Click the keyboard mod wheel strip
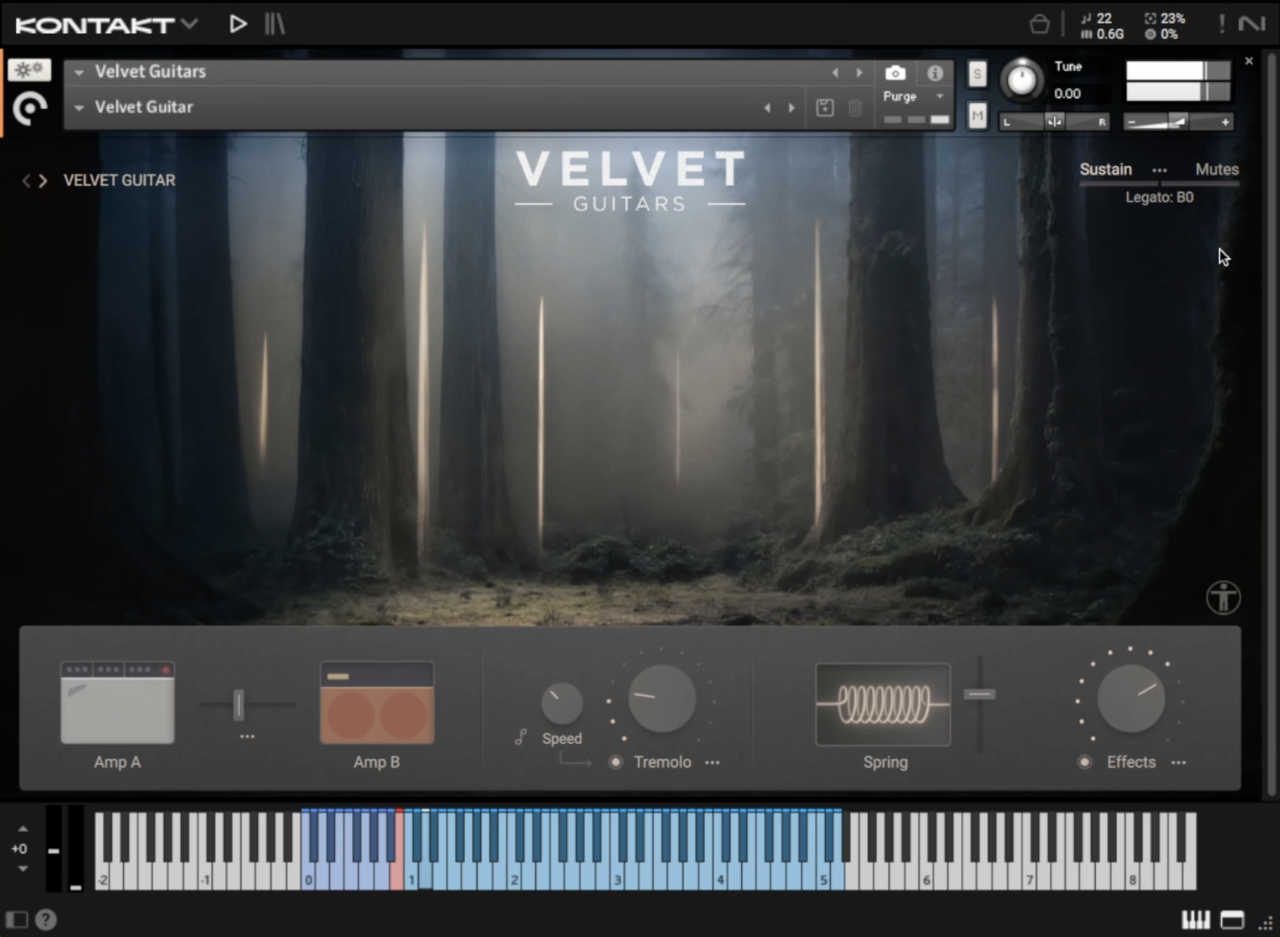This screenshot has height=937, width=1280. coord(75,849)
